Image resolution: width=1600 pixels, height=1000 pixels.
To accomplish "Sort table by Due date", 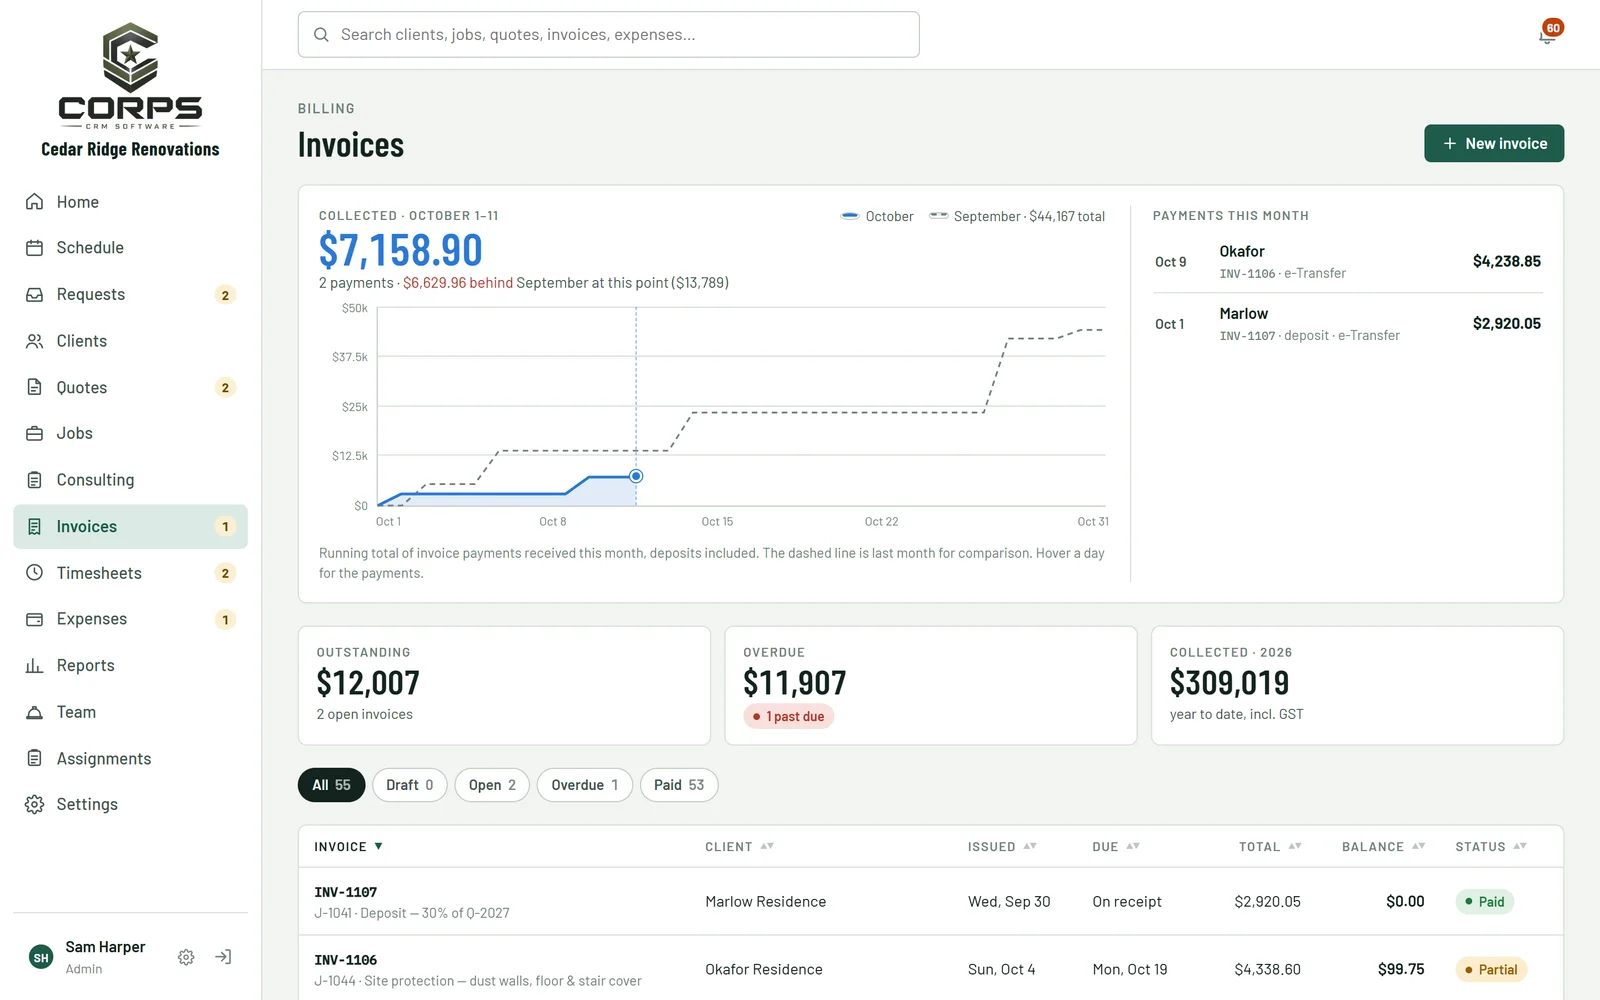I will (1116, 847).
